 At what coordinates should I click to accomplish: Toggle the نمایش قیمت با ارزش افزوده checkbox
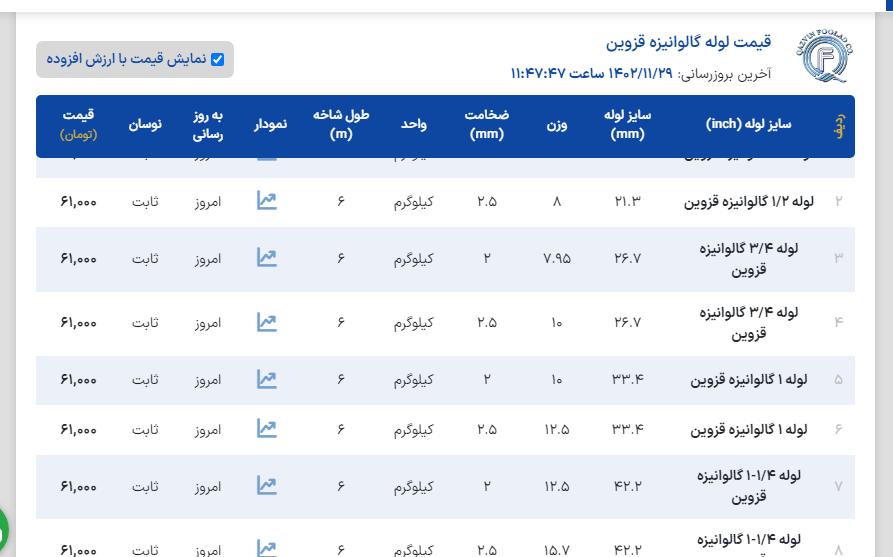[x=217, y=59]
